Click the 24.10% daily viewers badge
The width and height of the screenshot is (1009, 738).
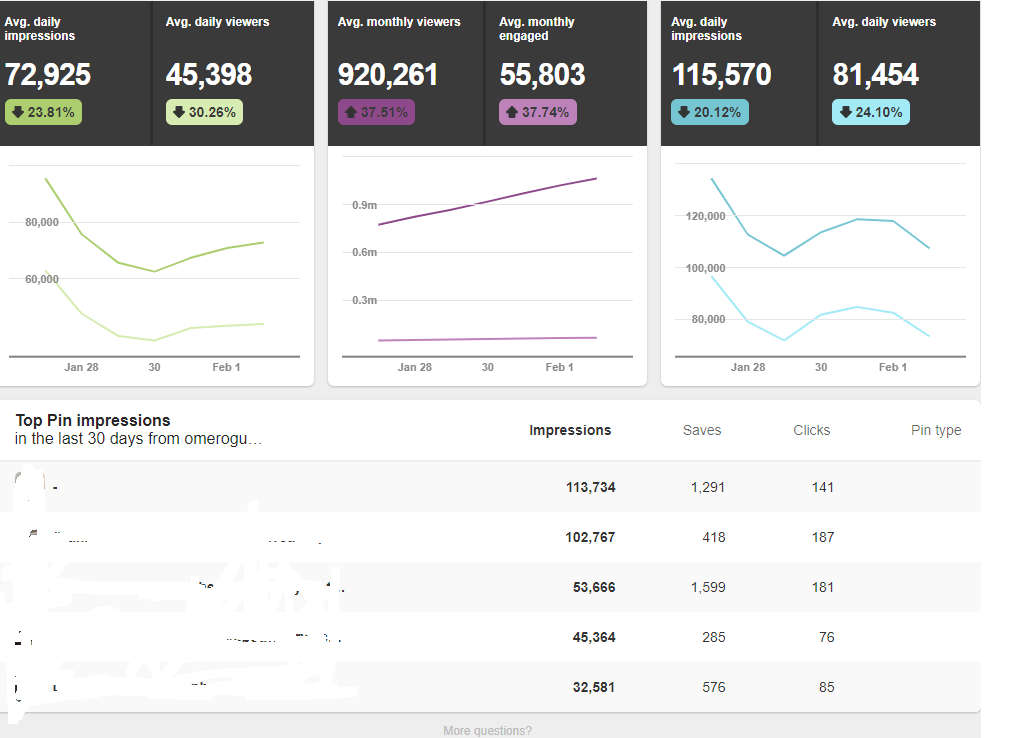[x=871, y=112]
